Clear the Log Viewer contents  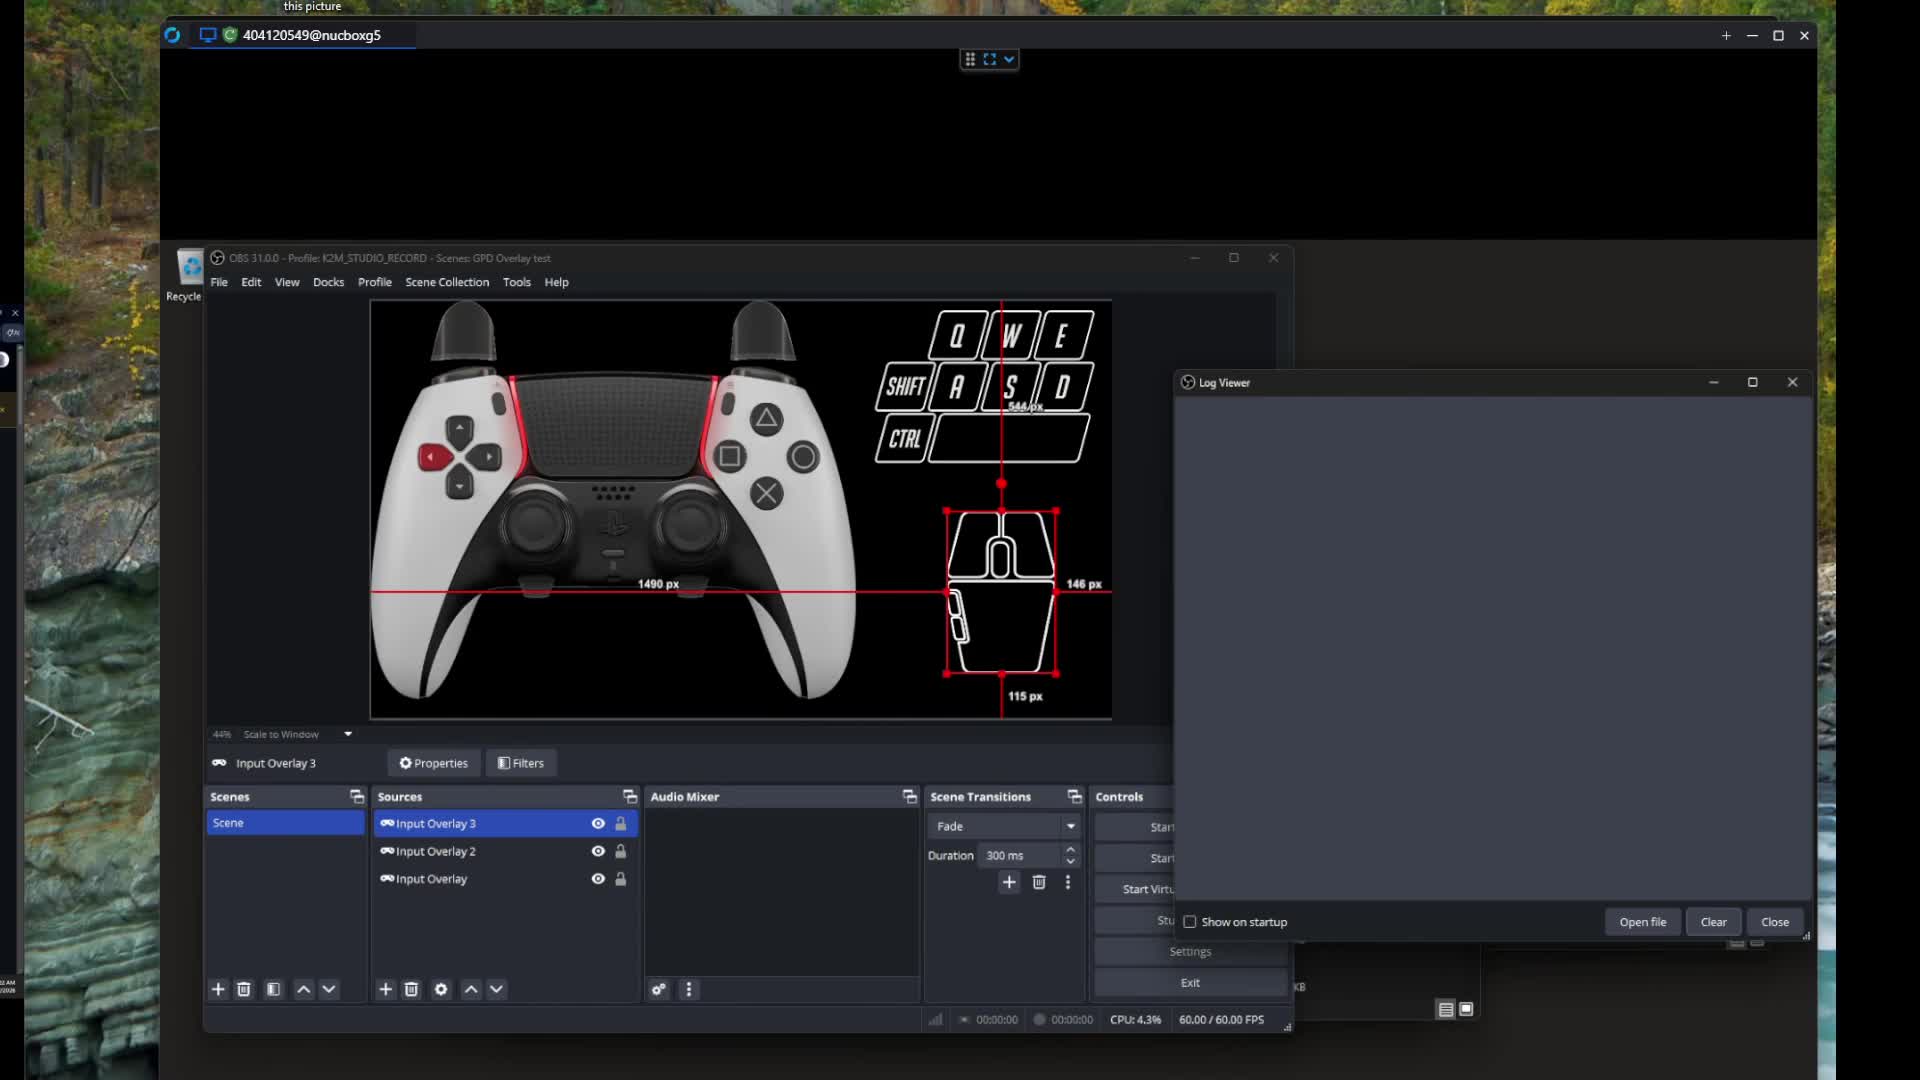click(x=1714, y=922)
